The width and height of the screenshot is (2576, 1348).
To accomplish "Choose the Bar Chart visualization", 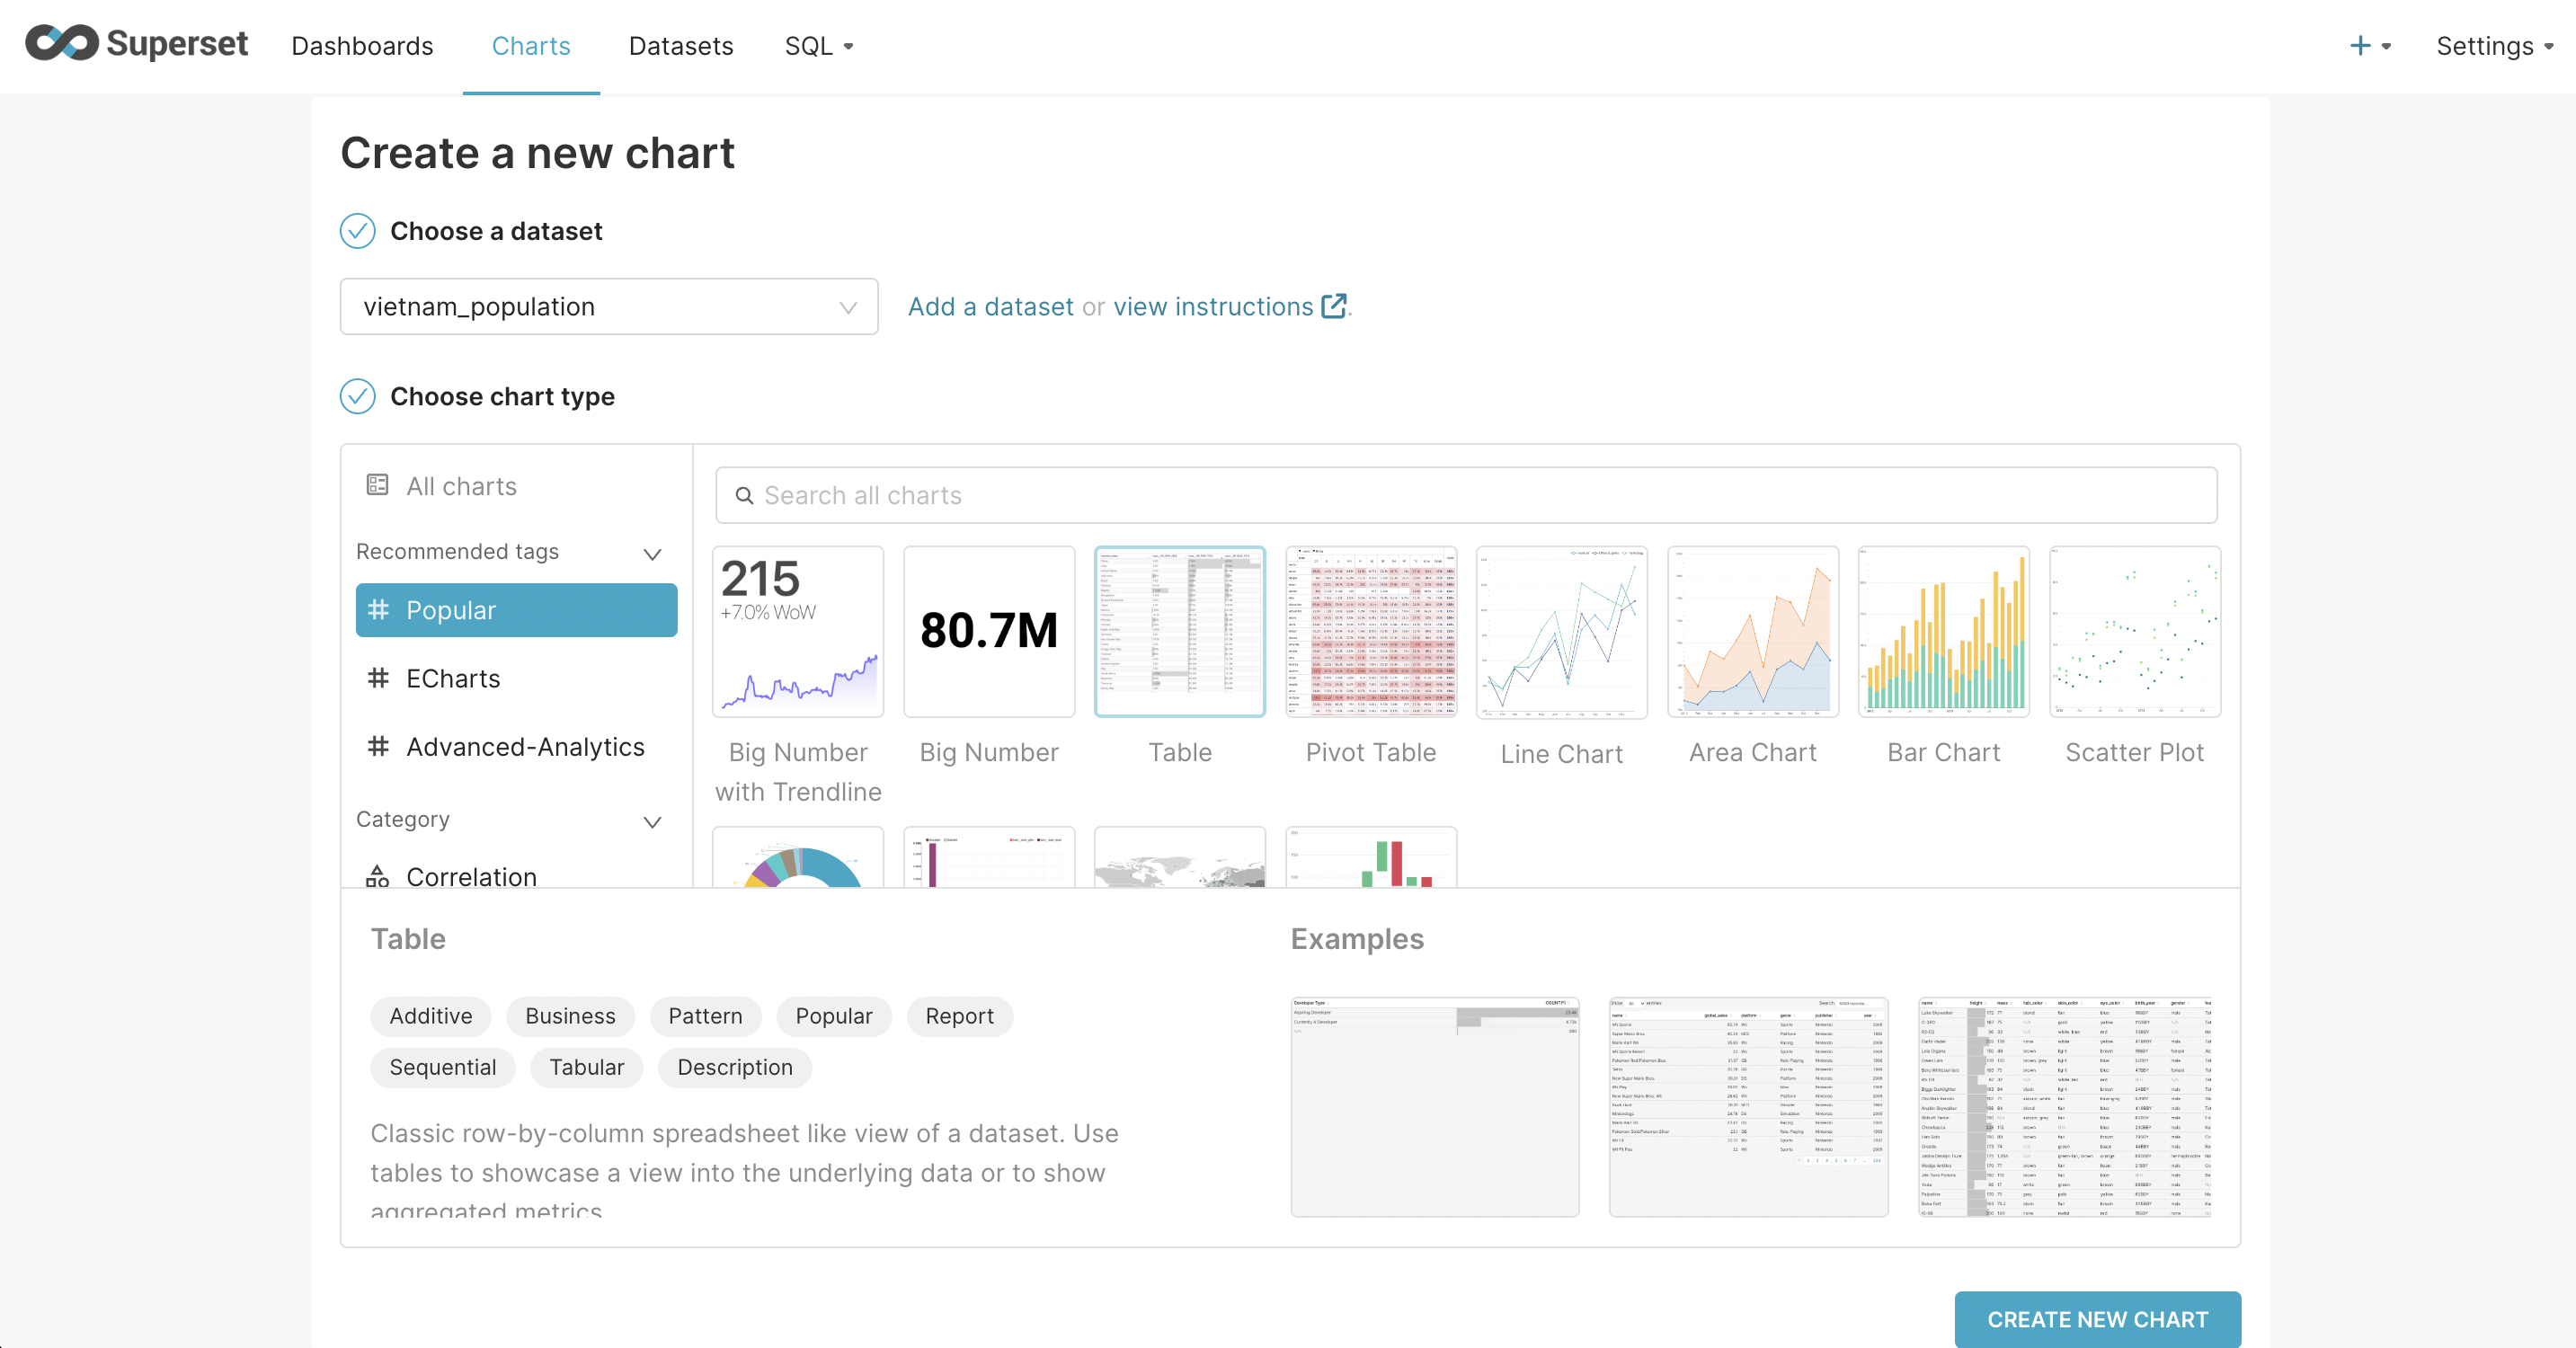I will point(1943,631).
